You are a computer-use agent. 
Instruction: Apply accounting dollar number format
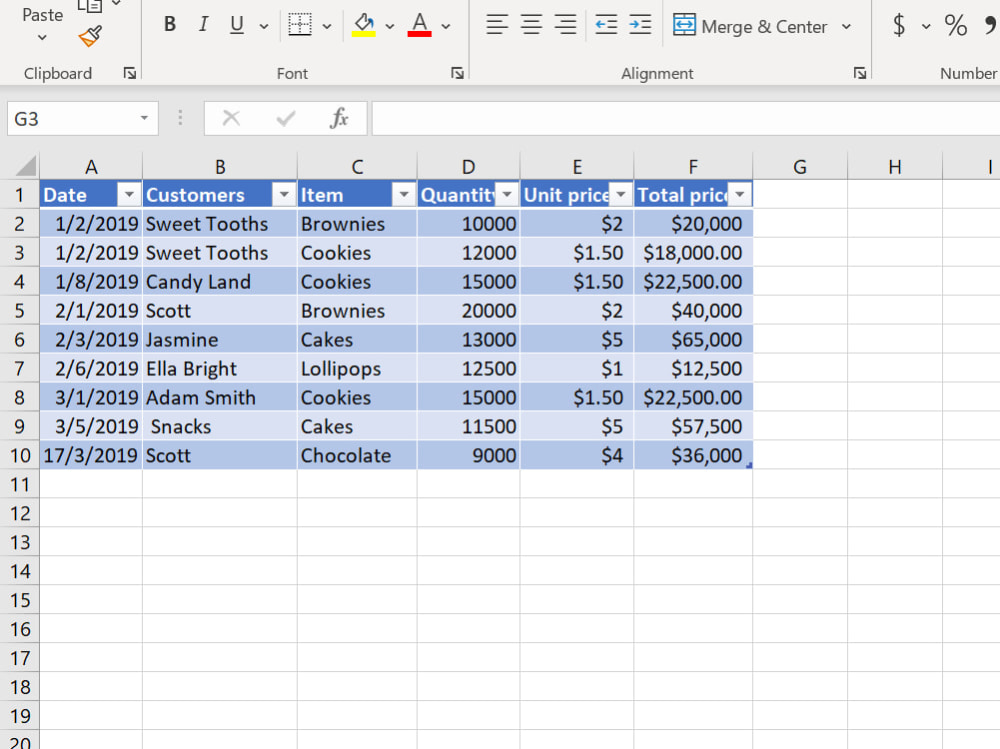(899, 26)
